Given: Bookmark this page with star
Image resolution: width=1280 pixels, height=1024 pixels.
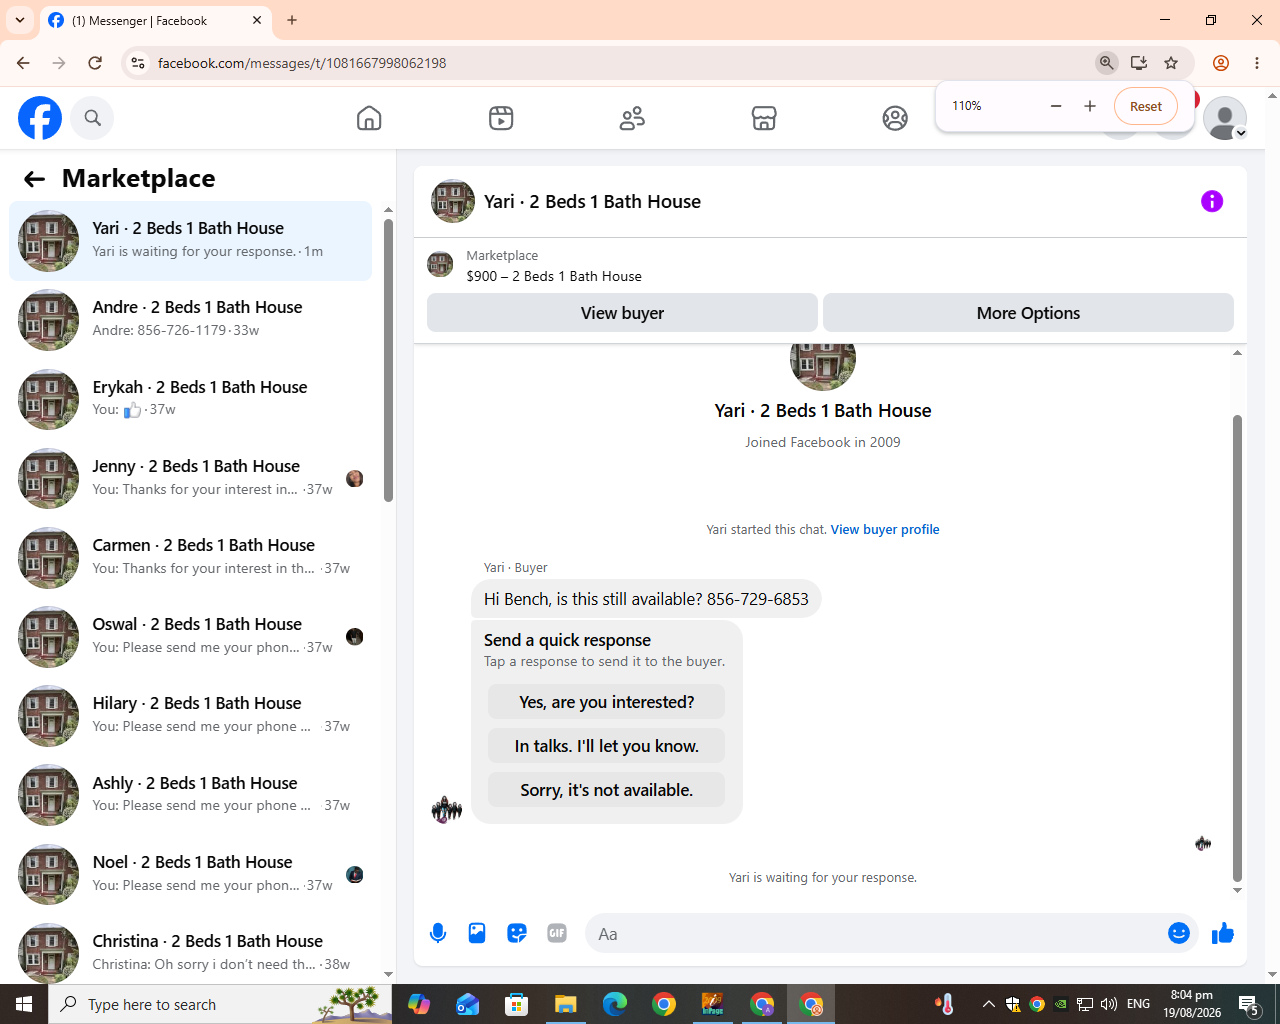Looking at the screenshot, I should [1171, 63].
